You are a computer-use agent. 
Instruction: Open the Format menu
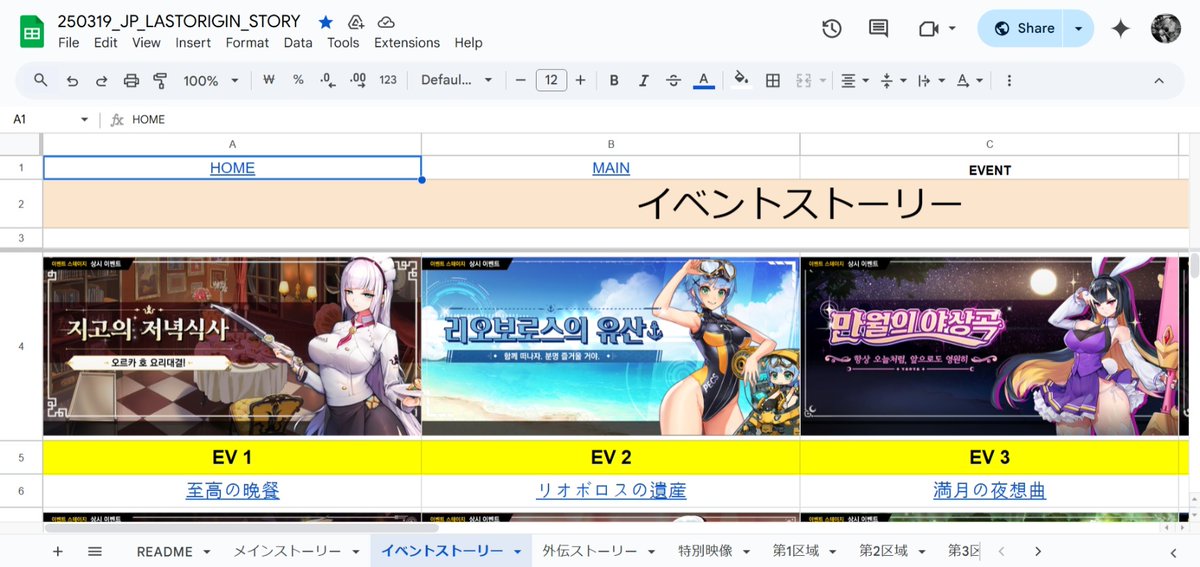[x=247, y=42]
